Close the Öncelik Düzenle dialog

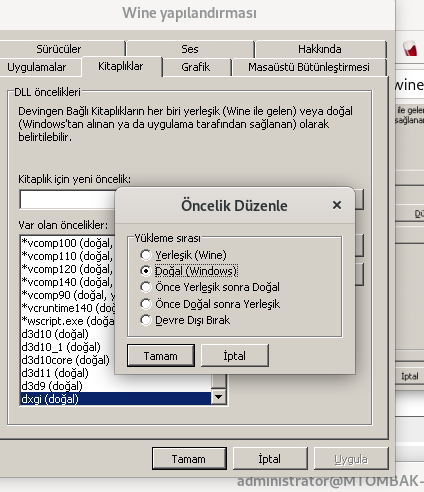point(337,205)
